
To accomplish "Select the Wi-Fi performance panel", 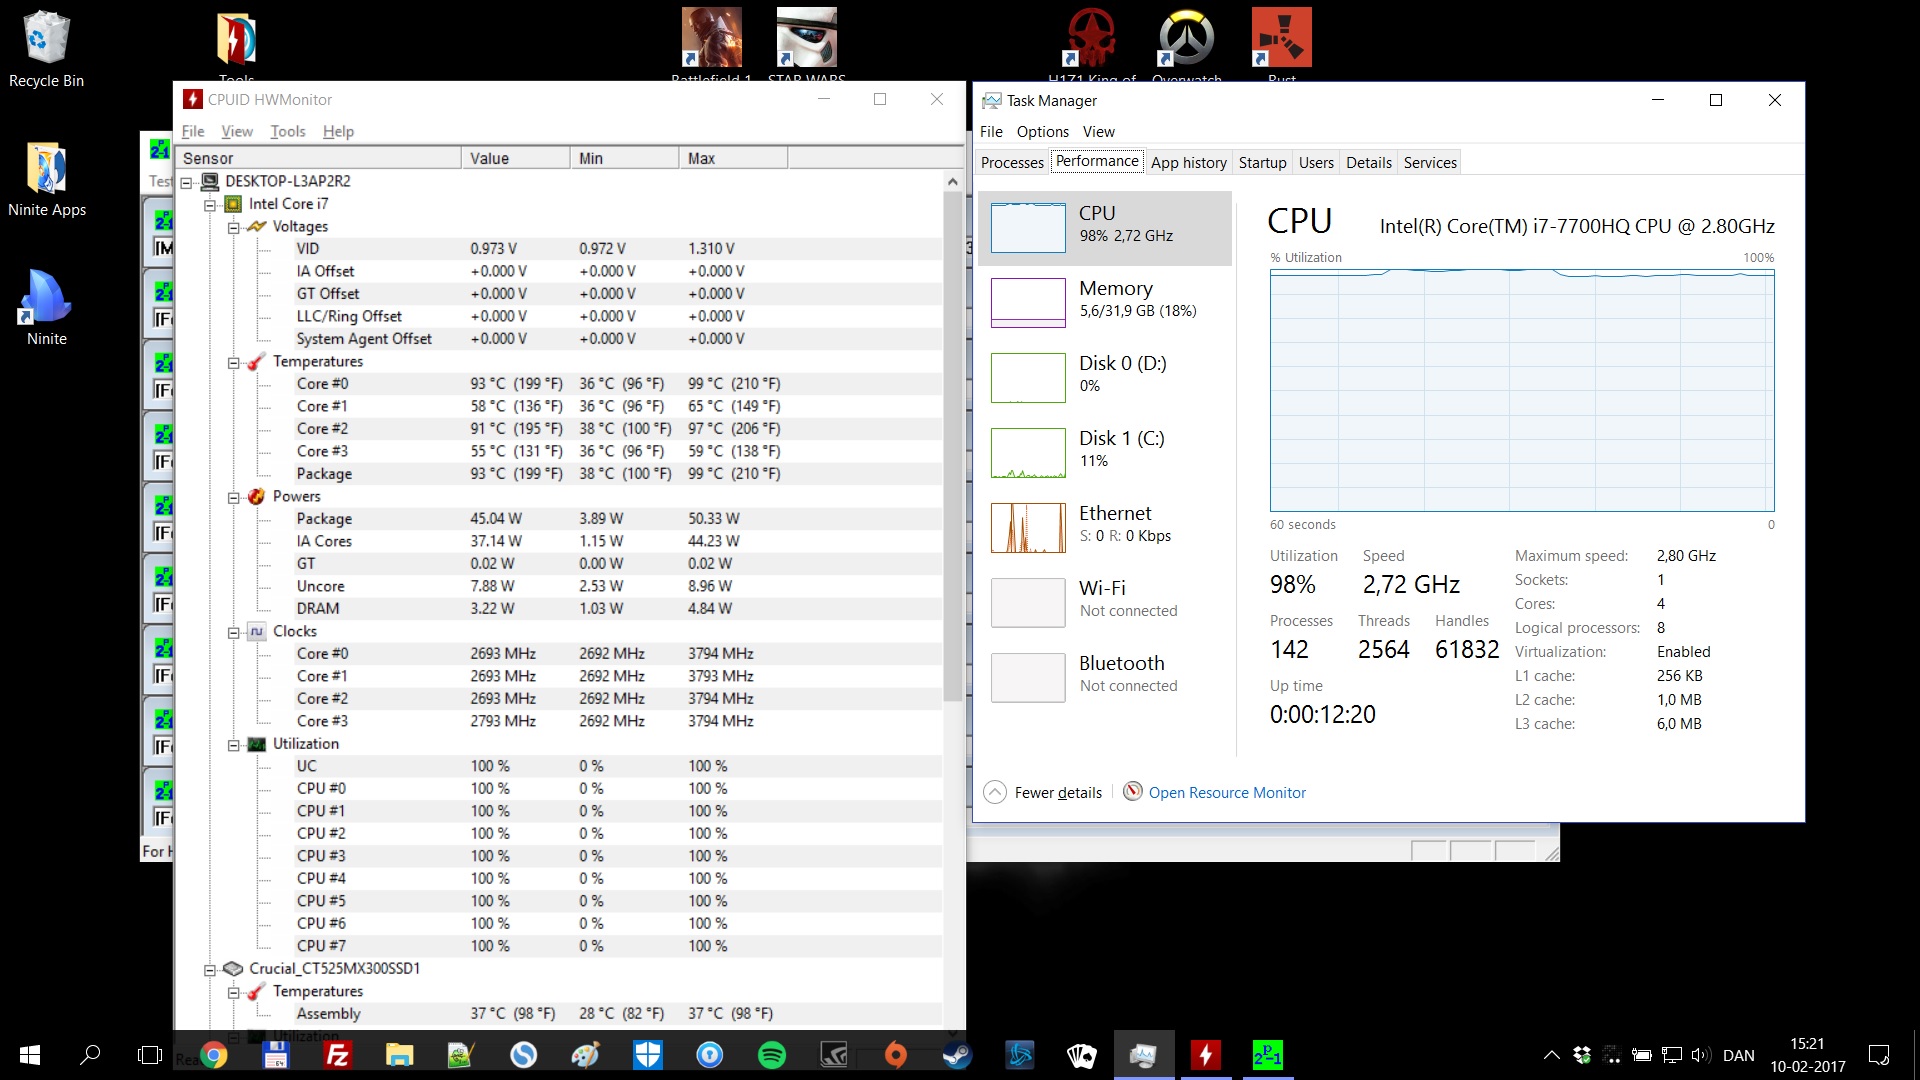I will click(1105, 603).
